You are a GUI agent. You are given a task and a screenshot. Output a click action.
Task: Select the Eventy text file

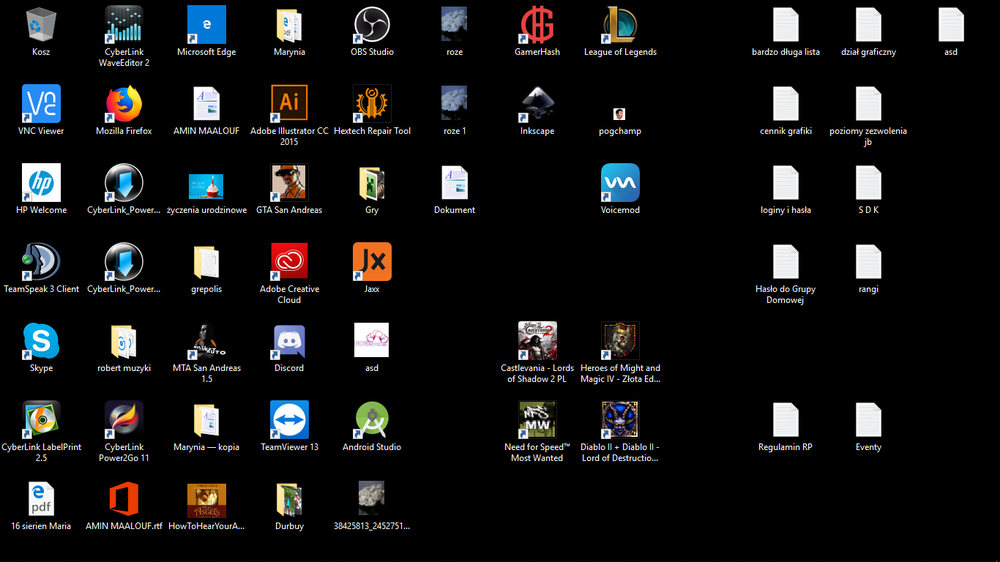click(868, 420)
